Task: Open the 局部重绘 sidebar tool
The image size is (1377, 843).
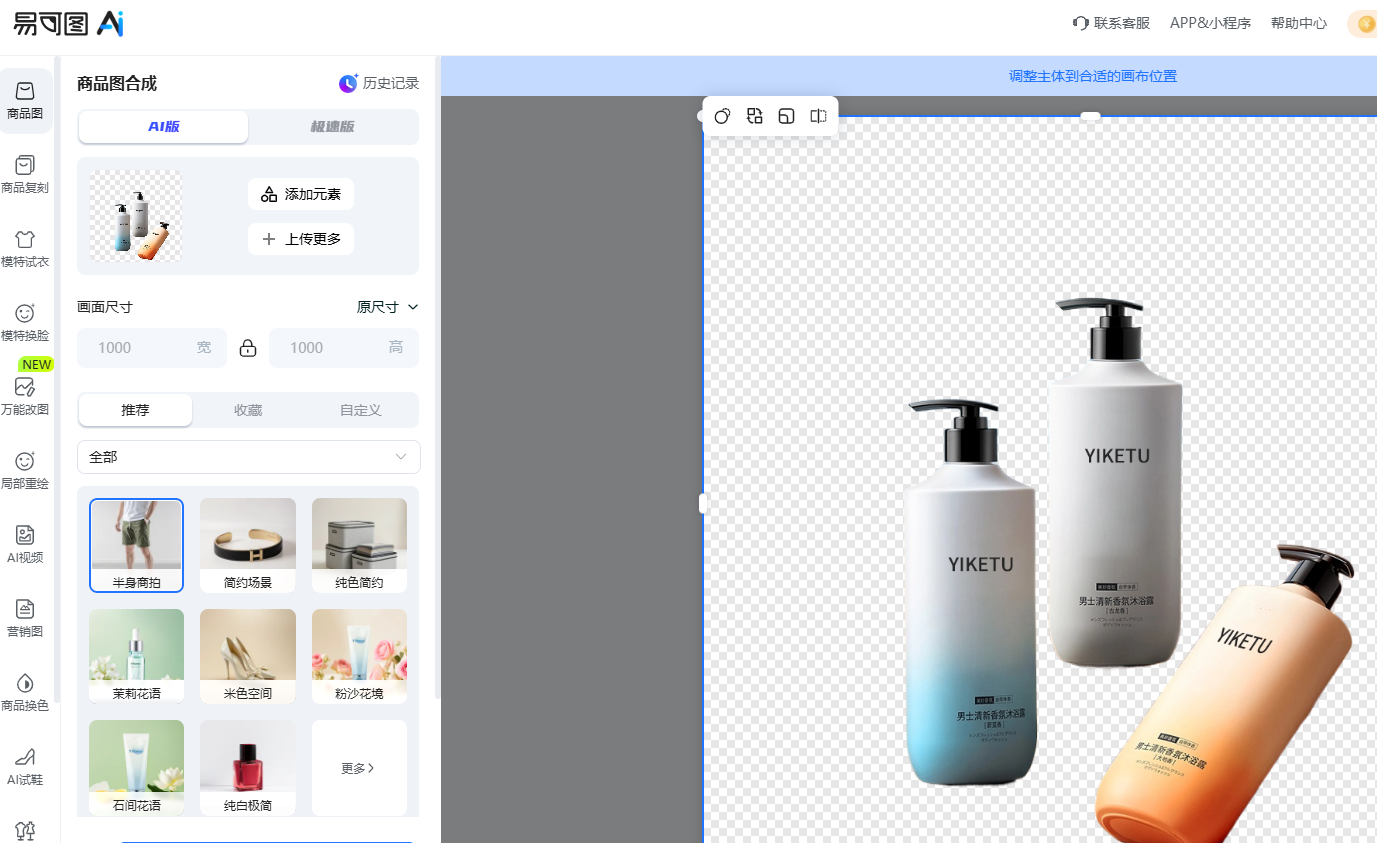Action: click(x=25, y=471)
